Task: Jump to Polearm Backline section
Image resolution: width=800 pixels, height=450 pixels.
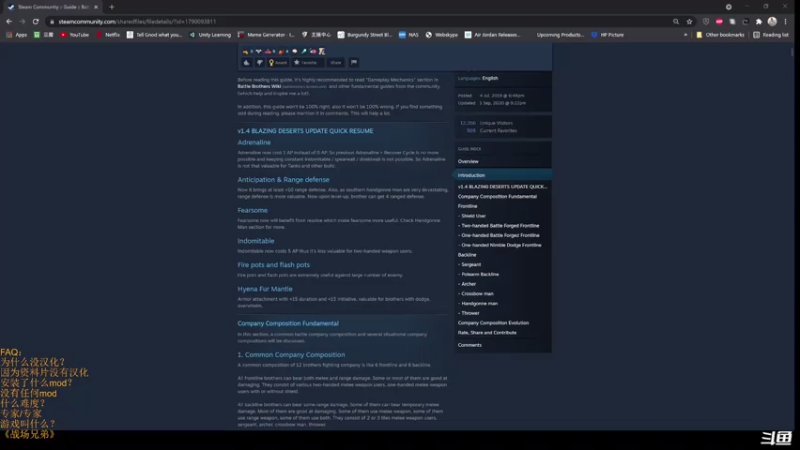Action: tap(479, 274)
